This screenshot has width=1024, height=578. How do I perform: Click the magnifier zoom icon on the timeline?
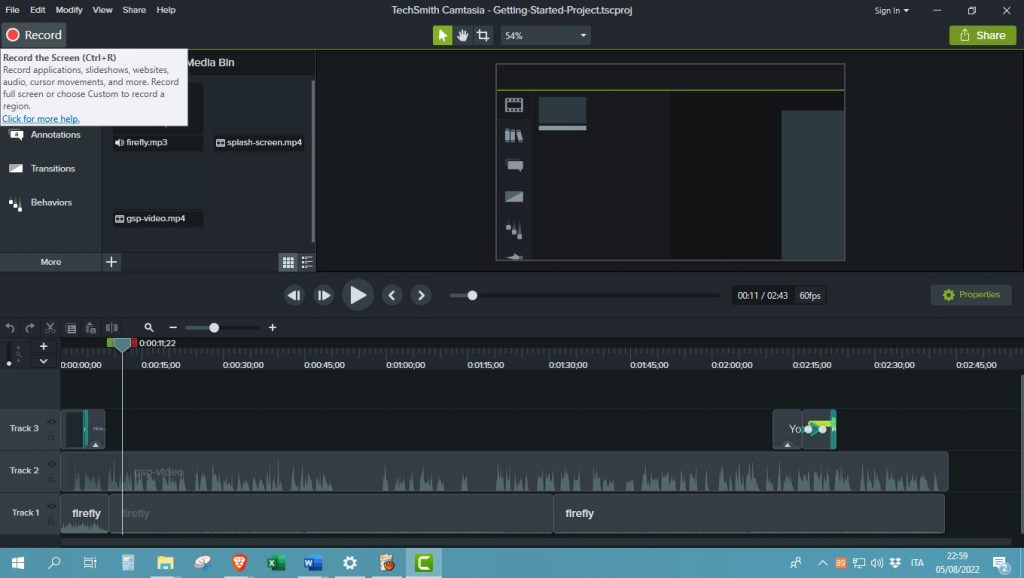pyautogui.click(x=149, y=327)
